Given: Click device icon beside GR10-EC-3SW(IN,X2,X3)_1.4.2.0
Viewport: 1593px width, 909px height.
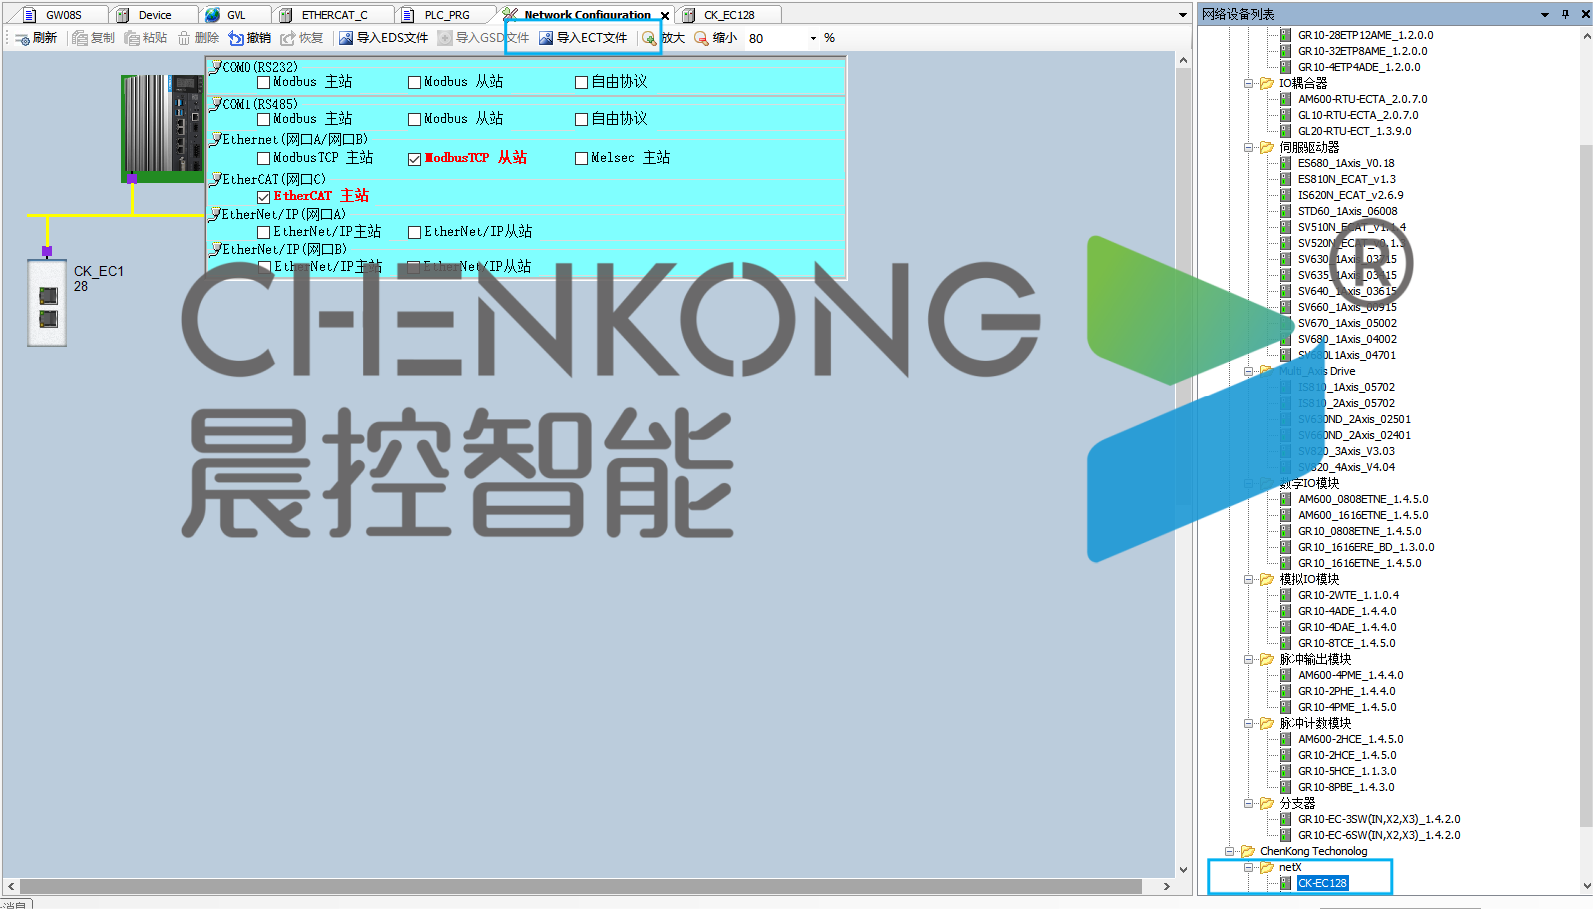Looking at the screenshot, I should [x=1286, y=819].
